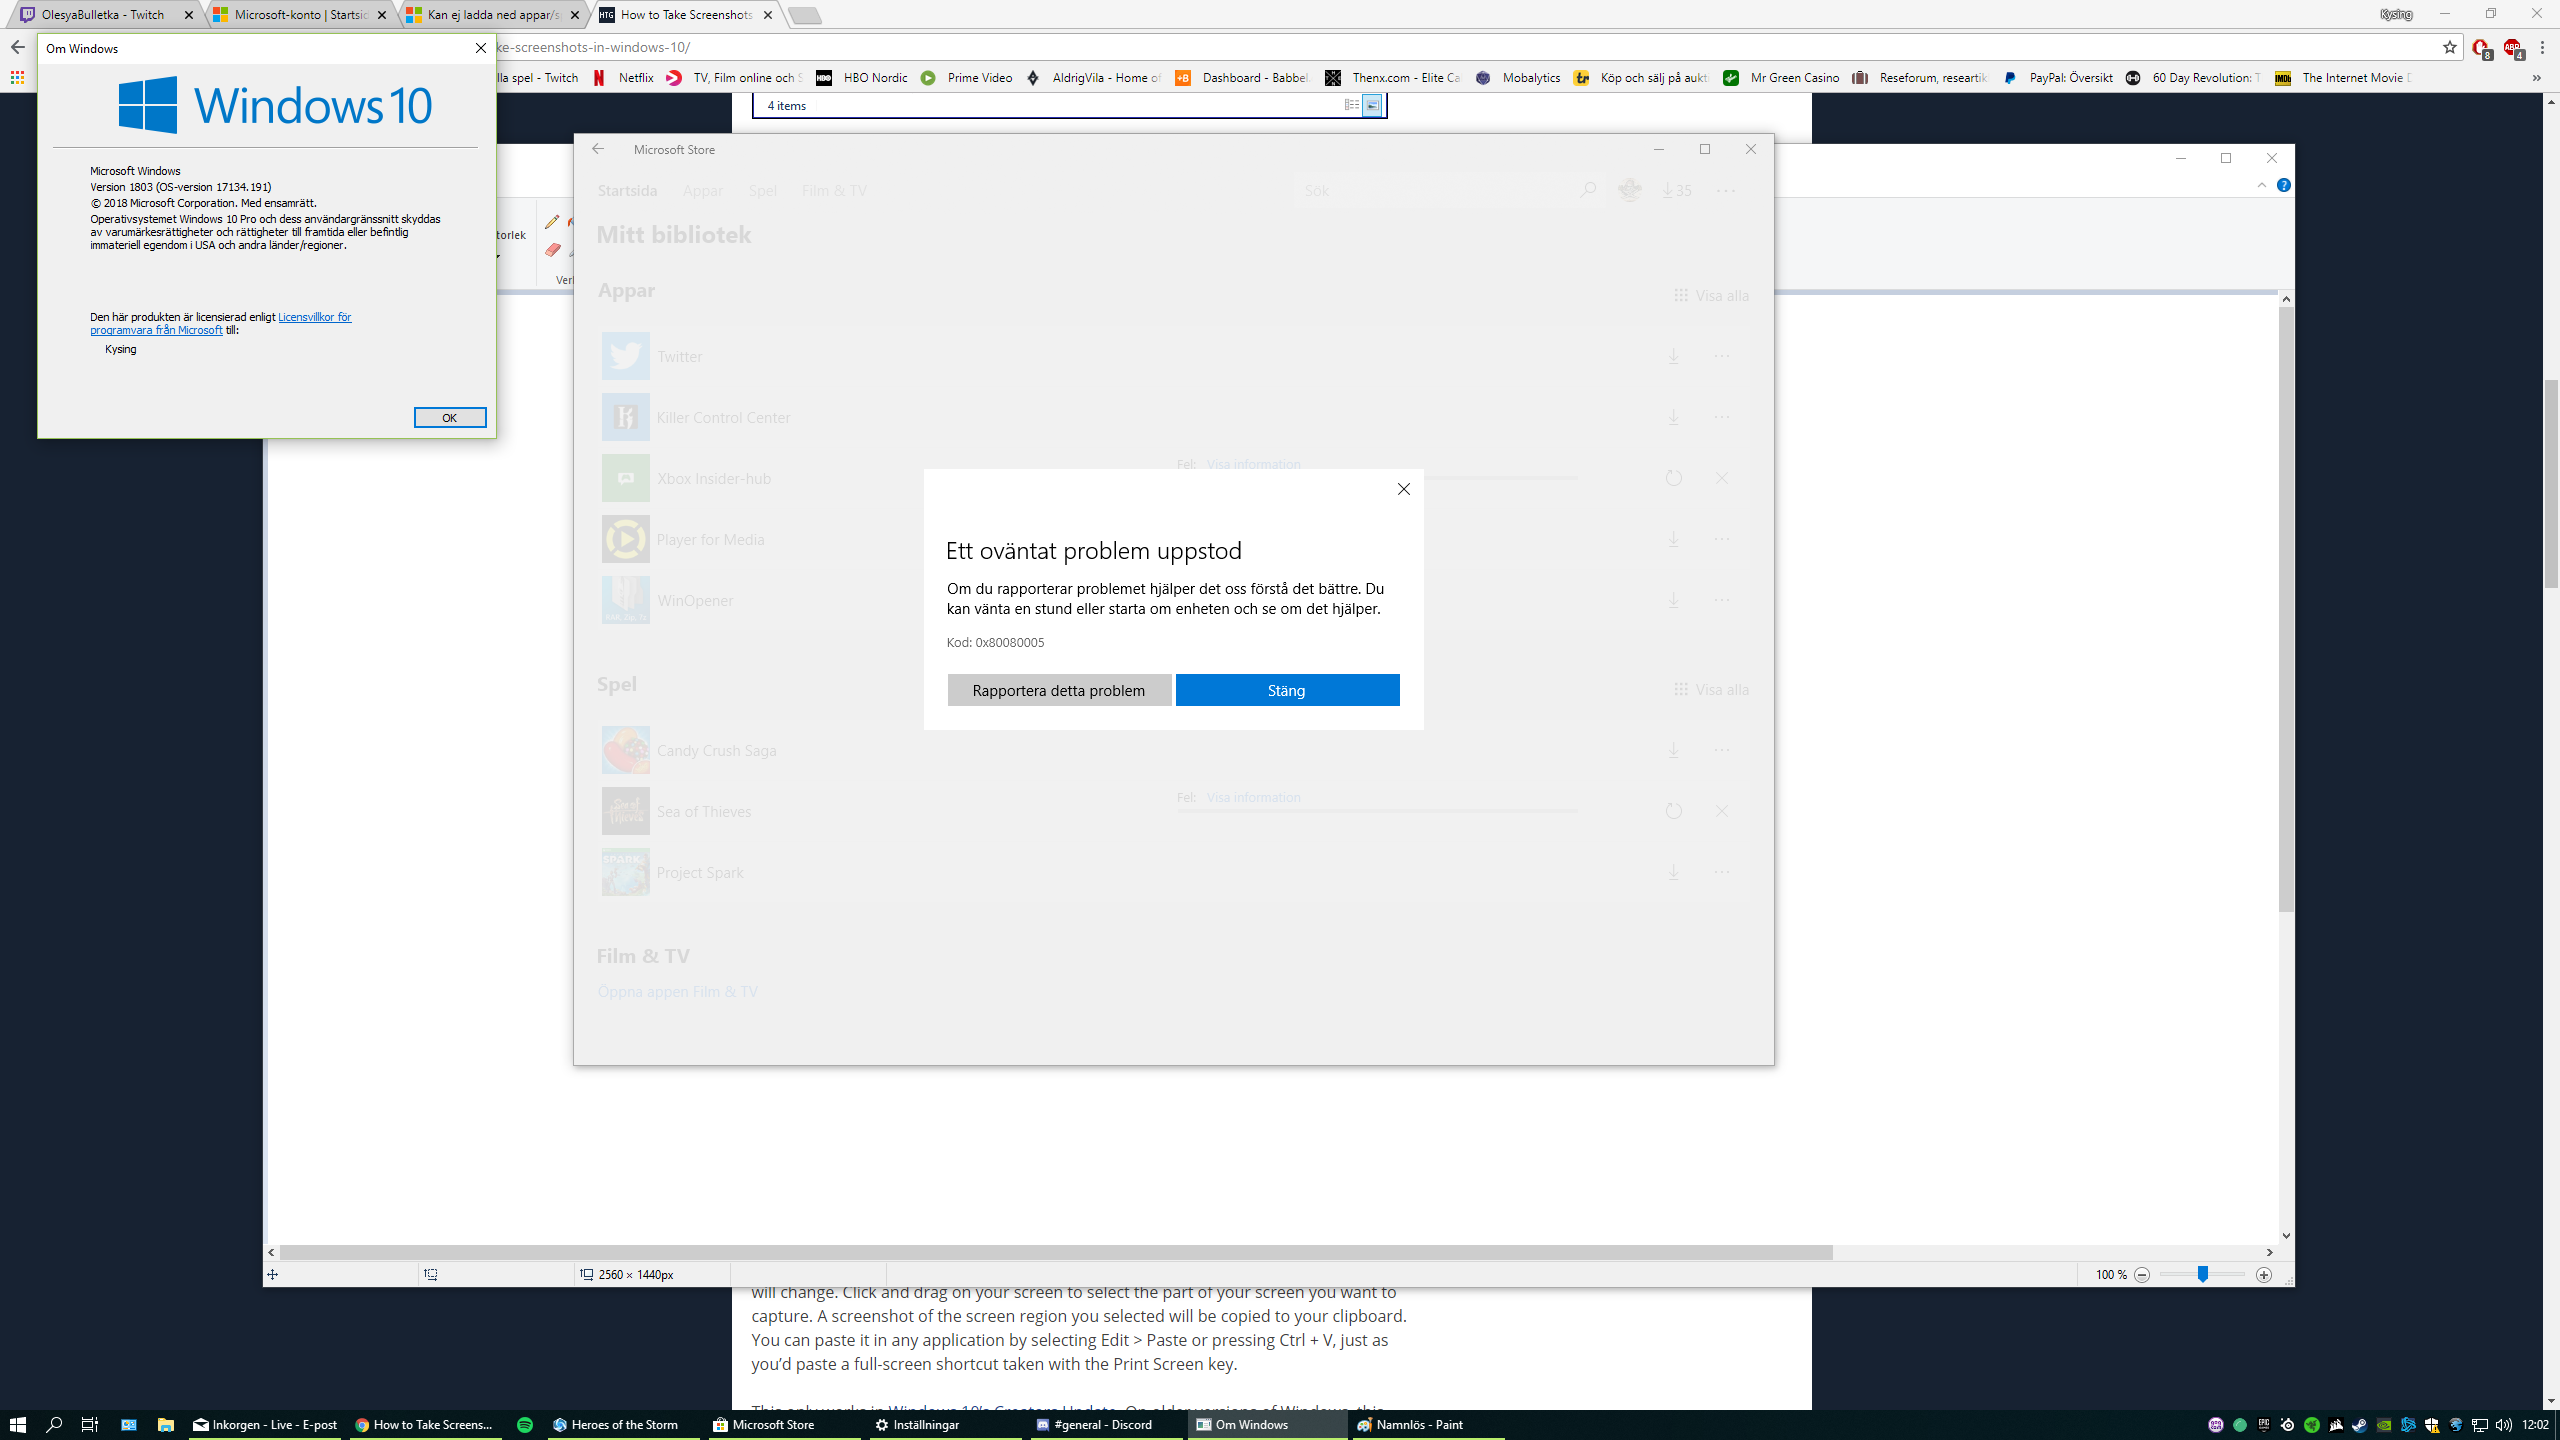
Task: Open the Steam tray icon
Action: [x=2360, y=1425]
